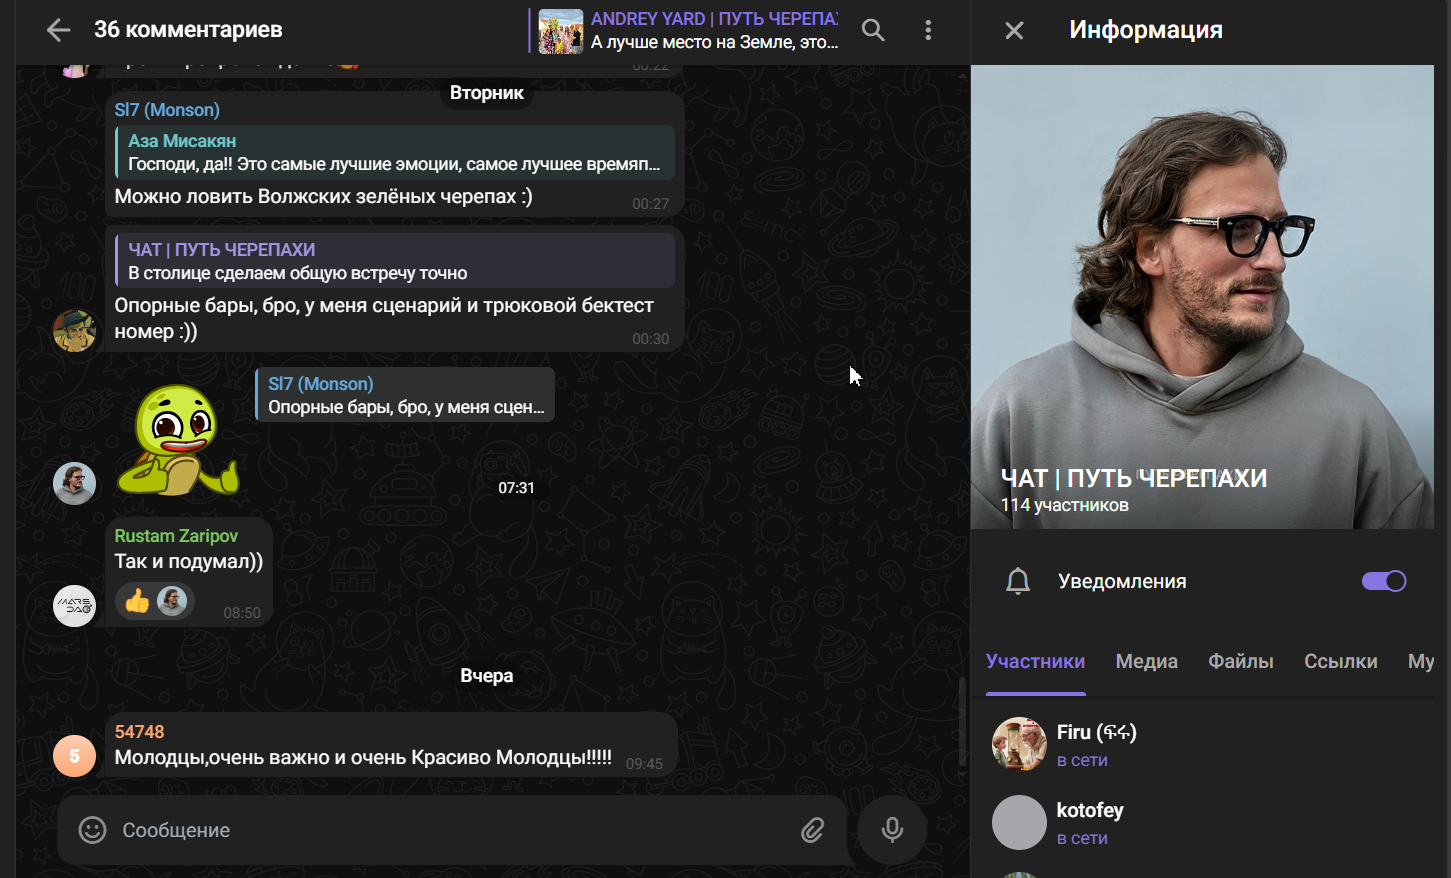1451x878 pixels.
Task: Open search in the chat
Action: coord(873,30)
